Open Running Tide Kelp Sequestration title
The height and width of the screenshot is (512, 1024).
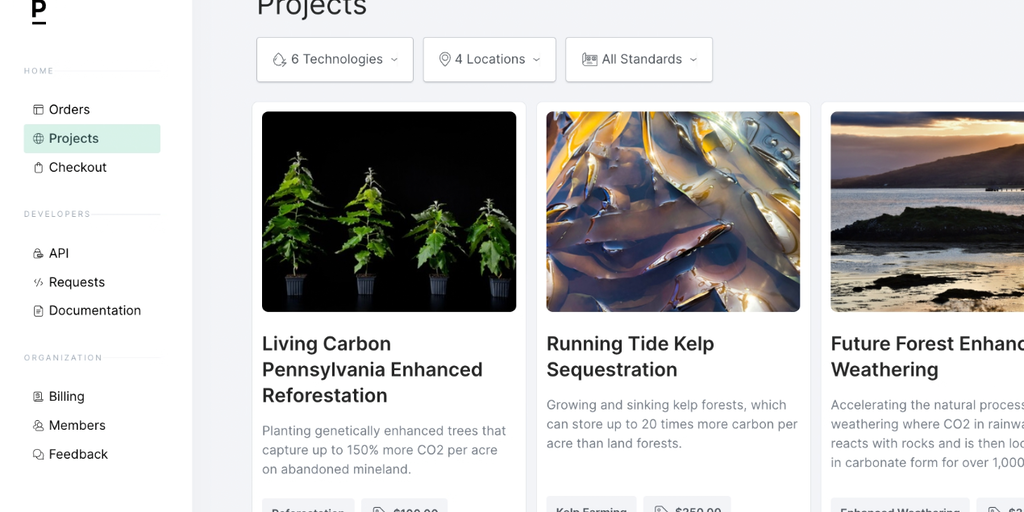(x=630, y=357)
